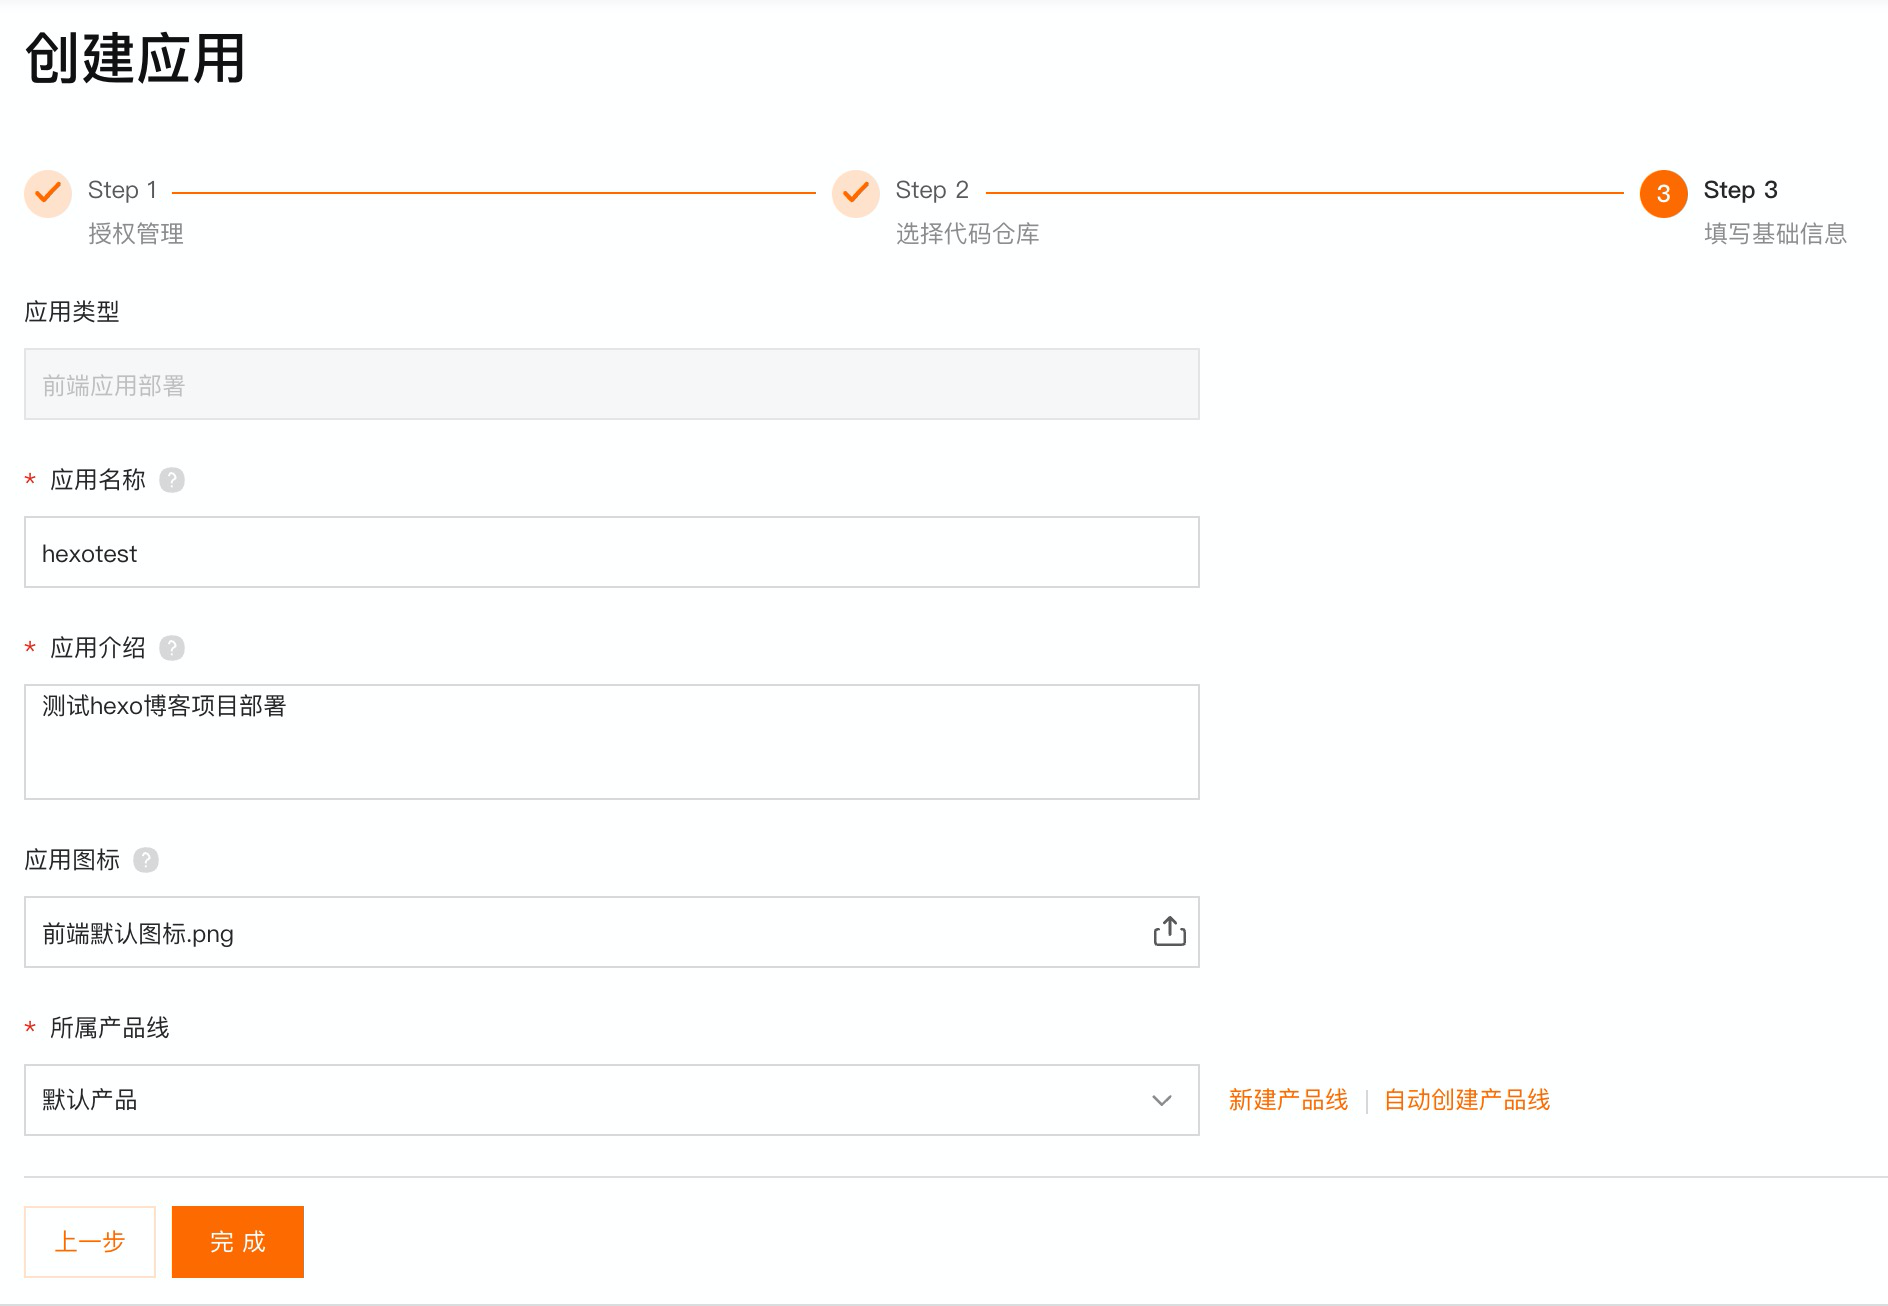Focus the hexotest app name field
The width and height of the screenshot is (1888, 1306).
(x=611, y=553)
